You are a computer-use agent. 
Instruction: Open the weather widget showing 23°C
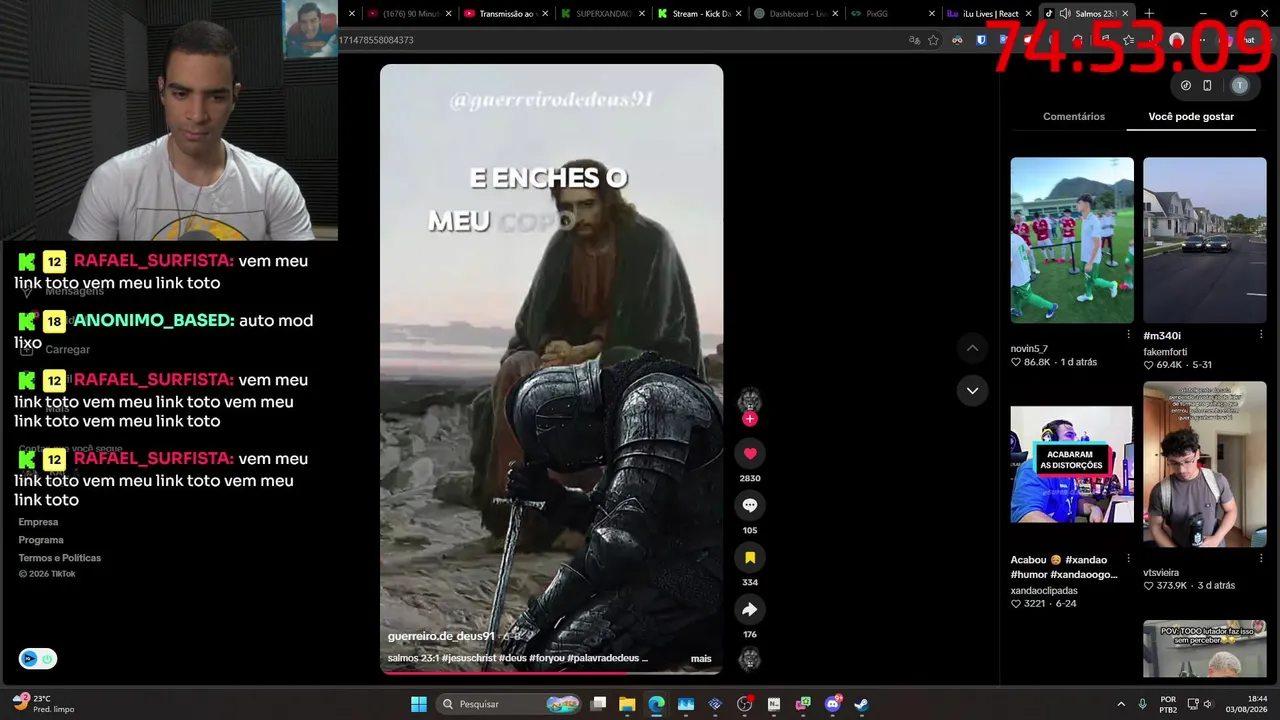[x=43, y=704]
